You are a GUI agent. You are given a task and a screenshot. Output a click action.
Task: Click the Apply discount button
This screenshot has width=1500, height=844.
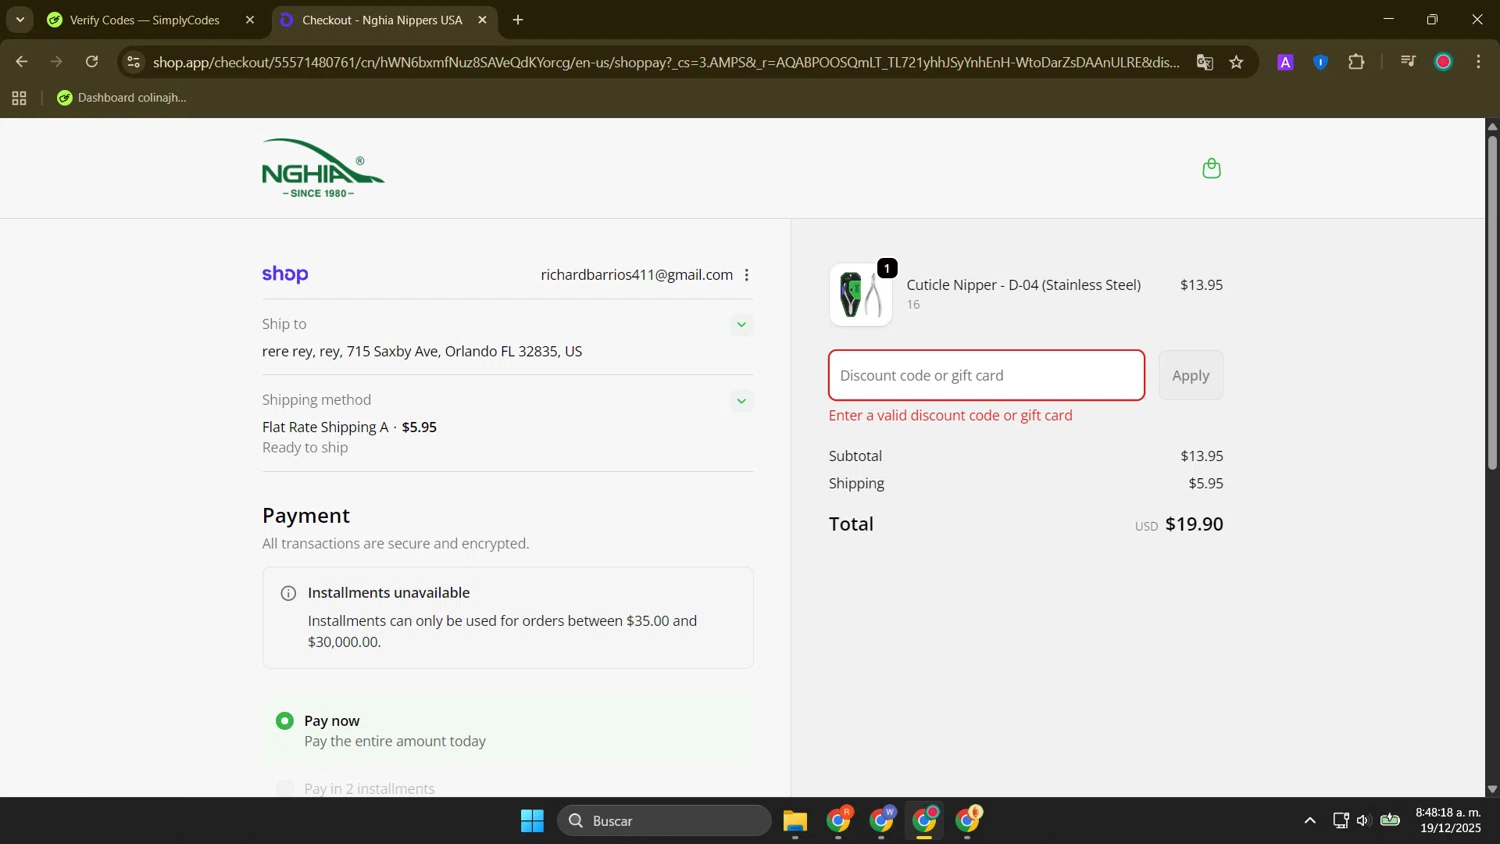(x=1190, y=375)
